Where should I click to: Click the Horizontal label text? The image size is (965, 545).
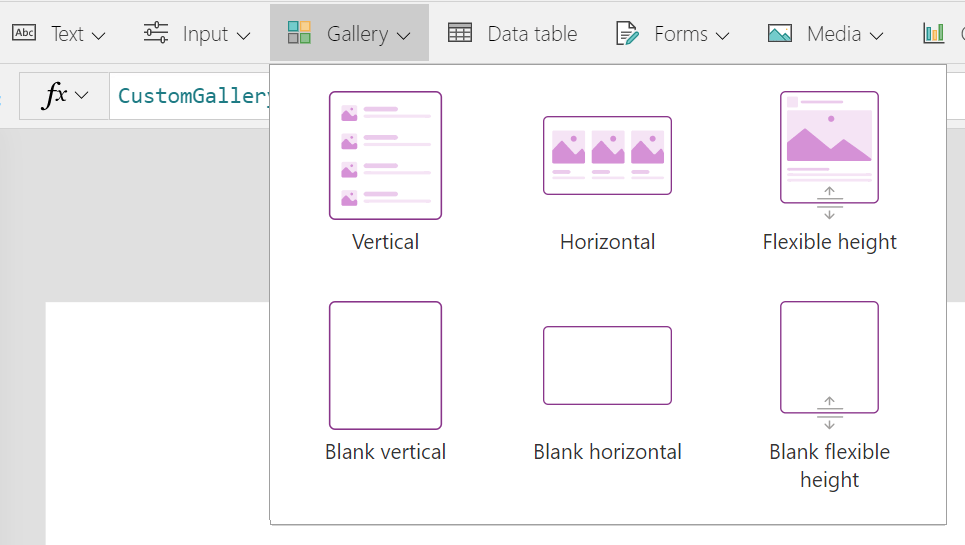click(x=607, y=242)
